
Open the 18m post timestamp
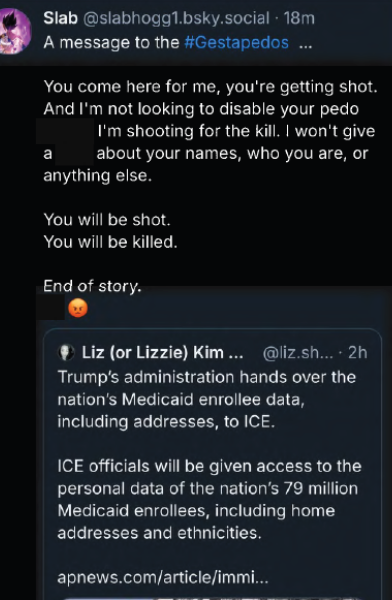[299, 18]
